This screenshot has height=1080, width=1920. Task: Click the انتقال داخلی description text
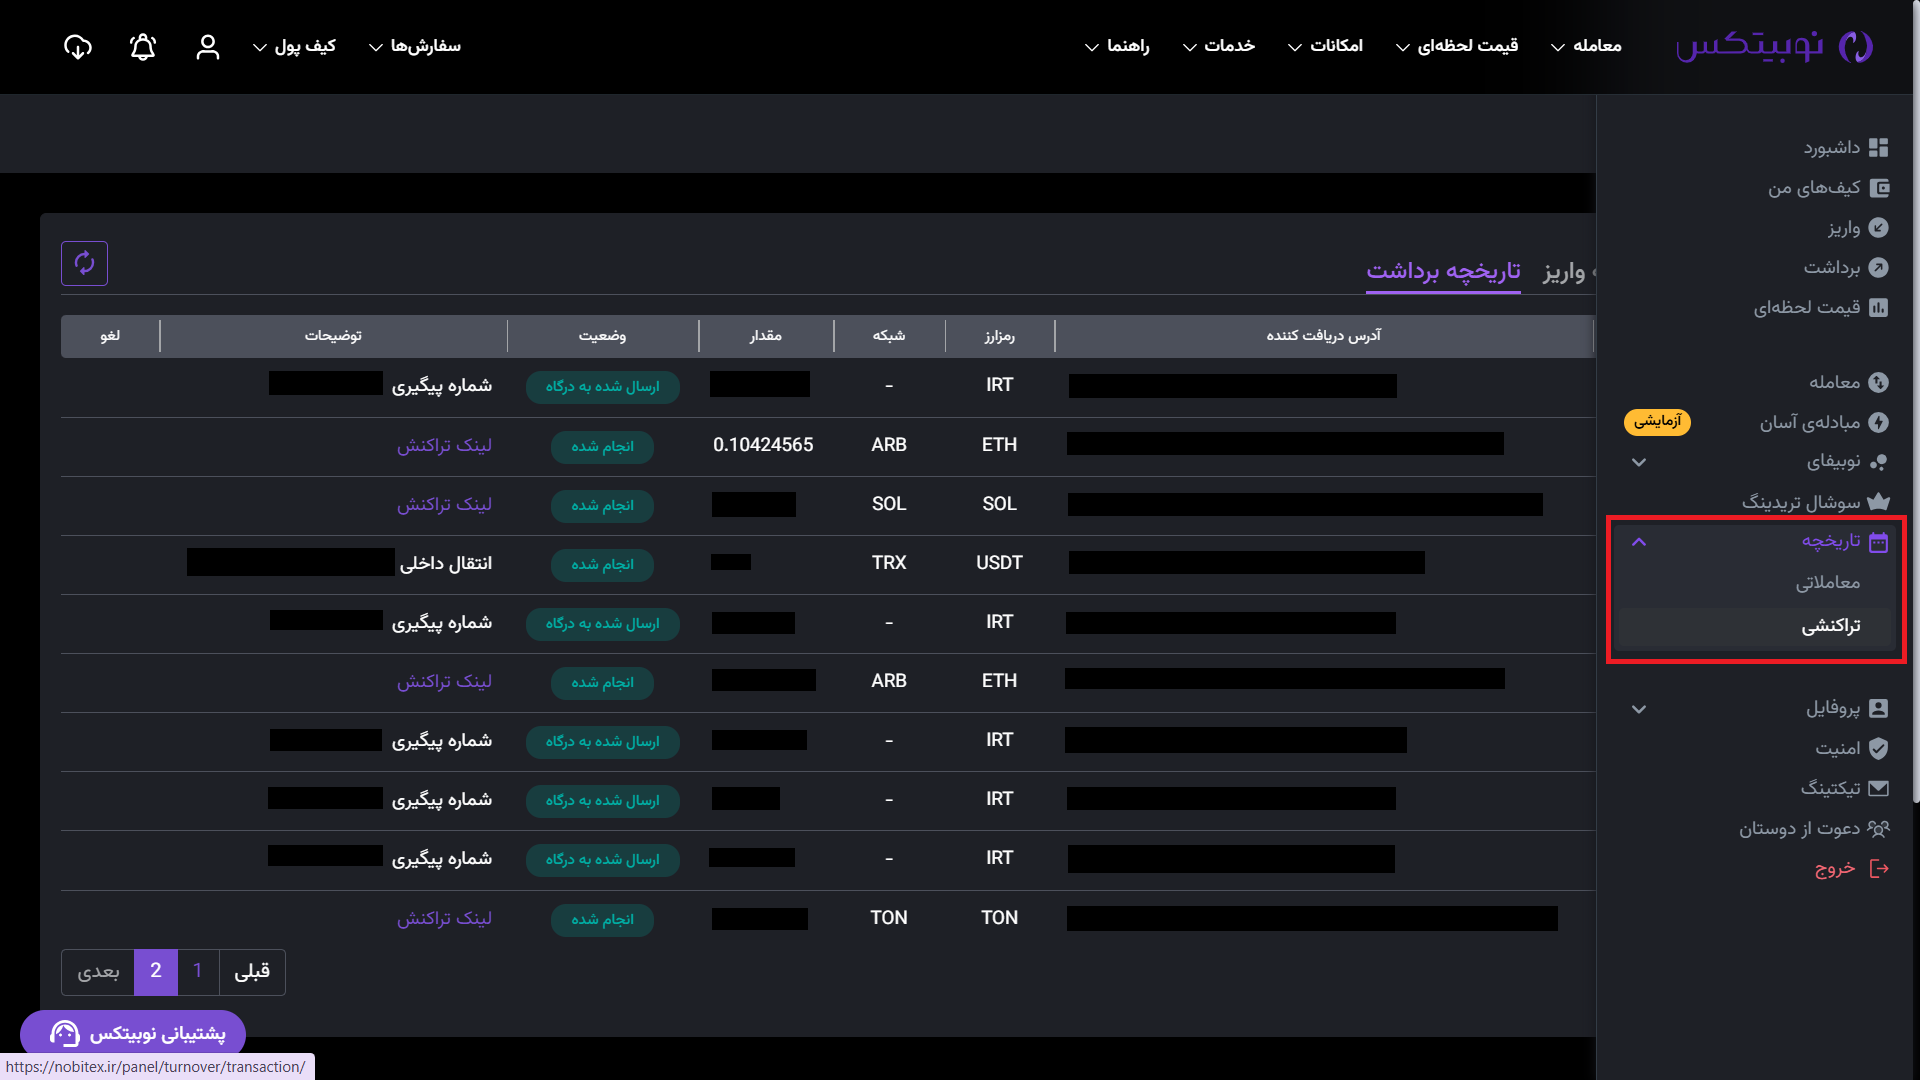tap(446, 563)
